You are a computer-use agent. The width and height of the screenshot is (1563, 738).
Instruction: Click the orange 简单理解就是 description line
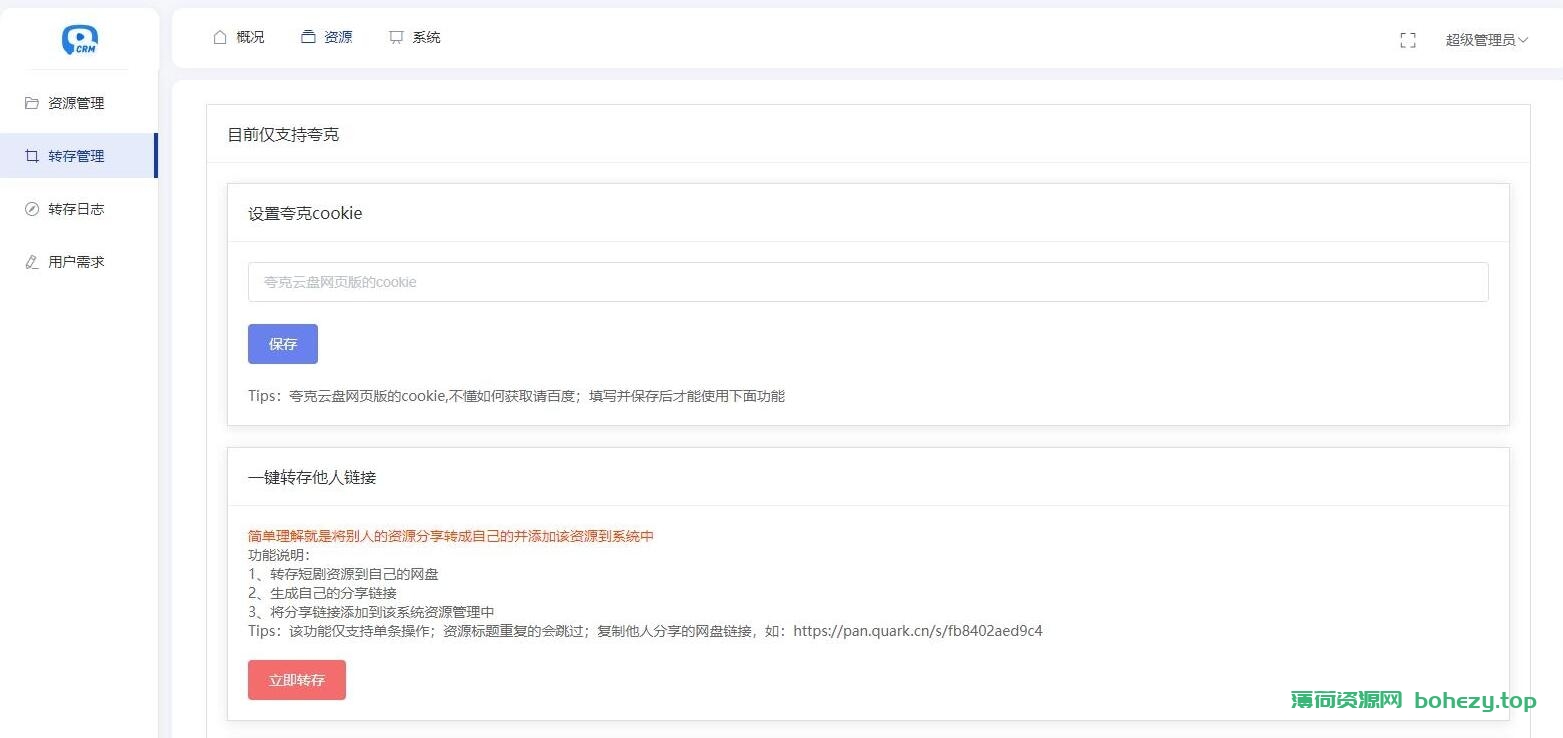click(451, 536)
